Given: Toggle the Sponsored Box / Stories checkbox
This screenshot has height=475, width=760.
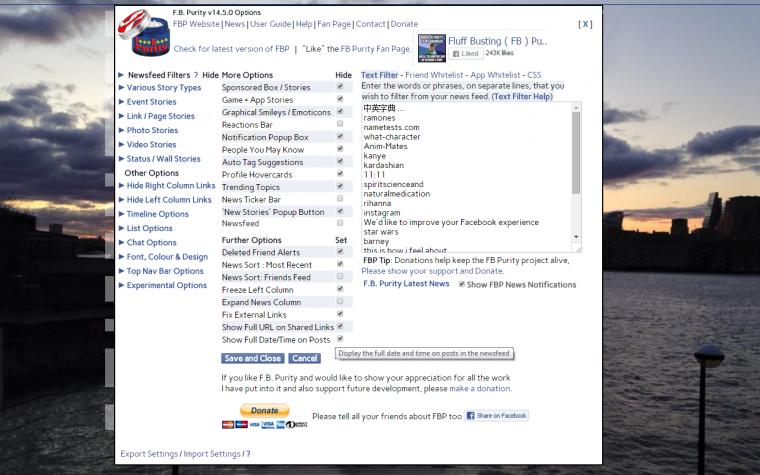Looking at the screenshot, I should 340,87.
